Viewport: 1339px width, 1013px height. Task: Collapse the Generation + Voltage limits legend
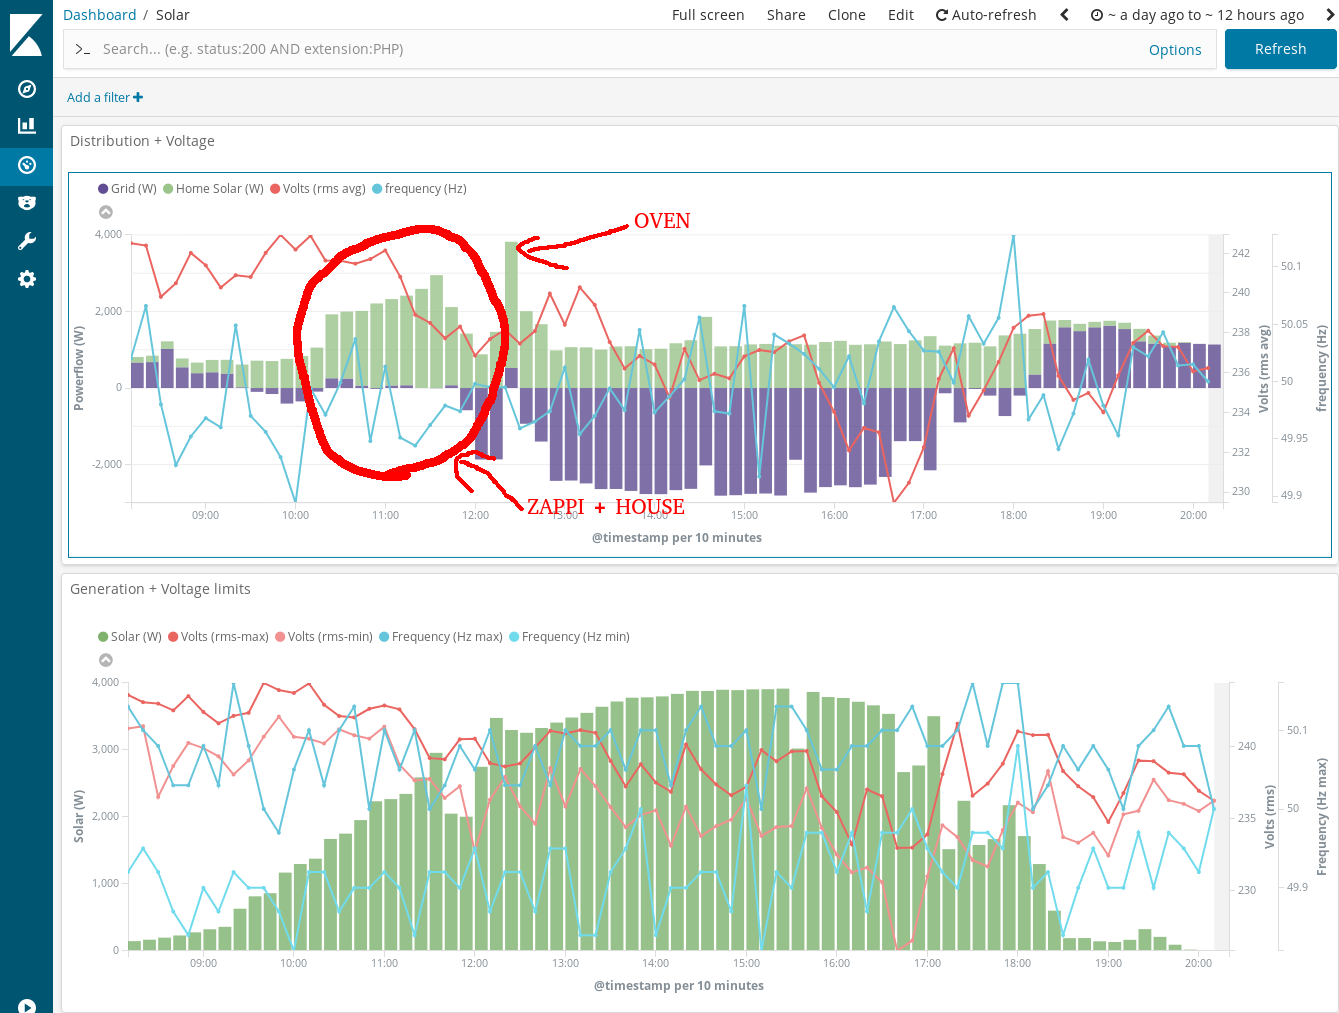pos(106,660)
